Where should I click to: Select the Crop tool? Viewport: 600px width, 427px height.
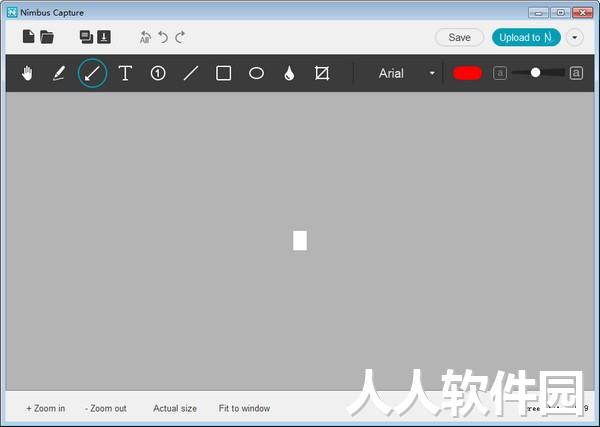coord(322,73)
